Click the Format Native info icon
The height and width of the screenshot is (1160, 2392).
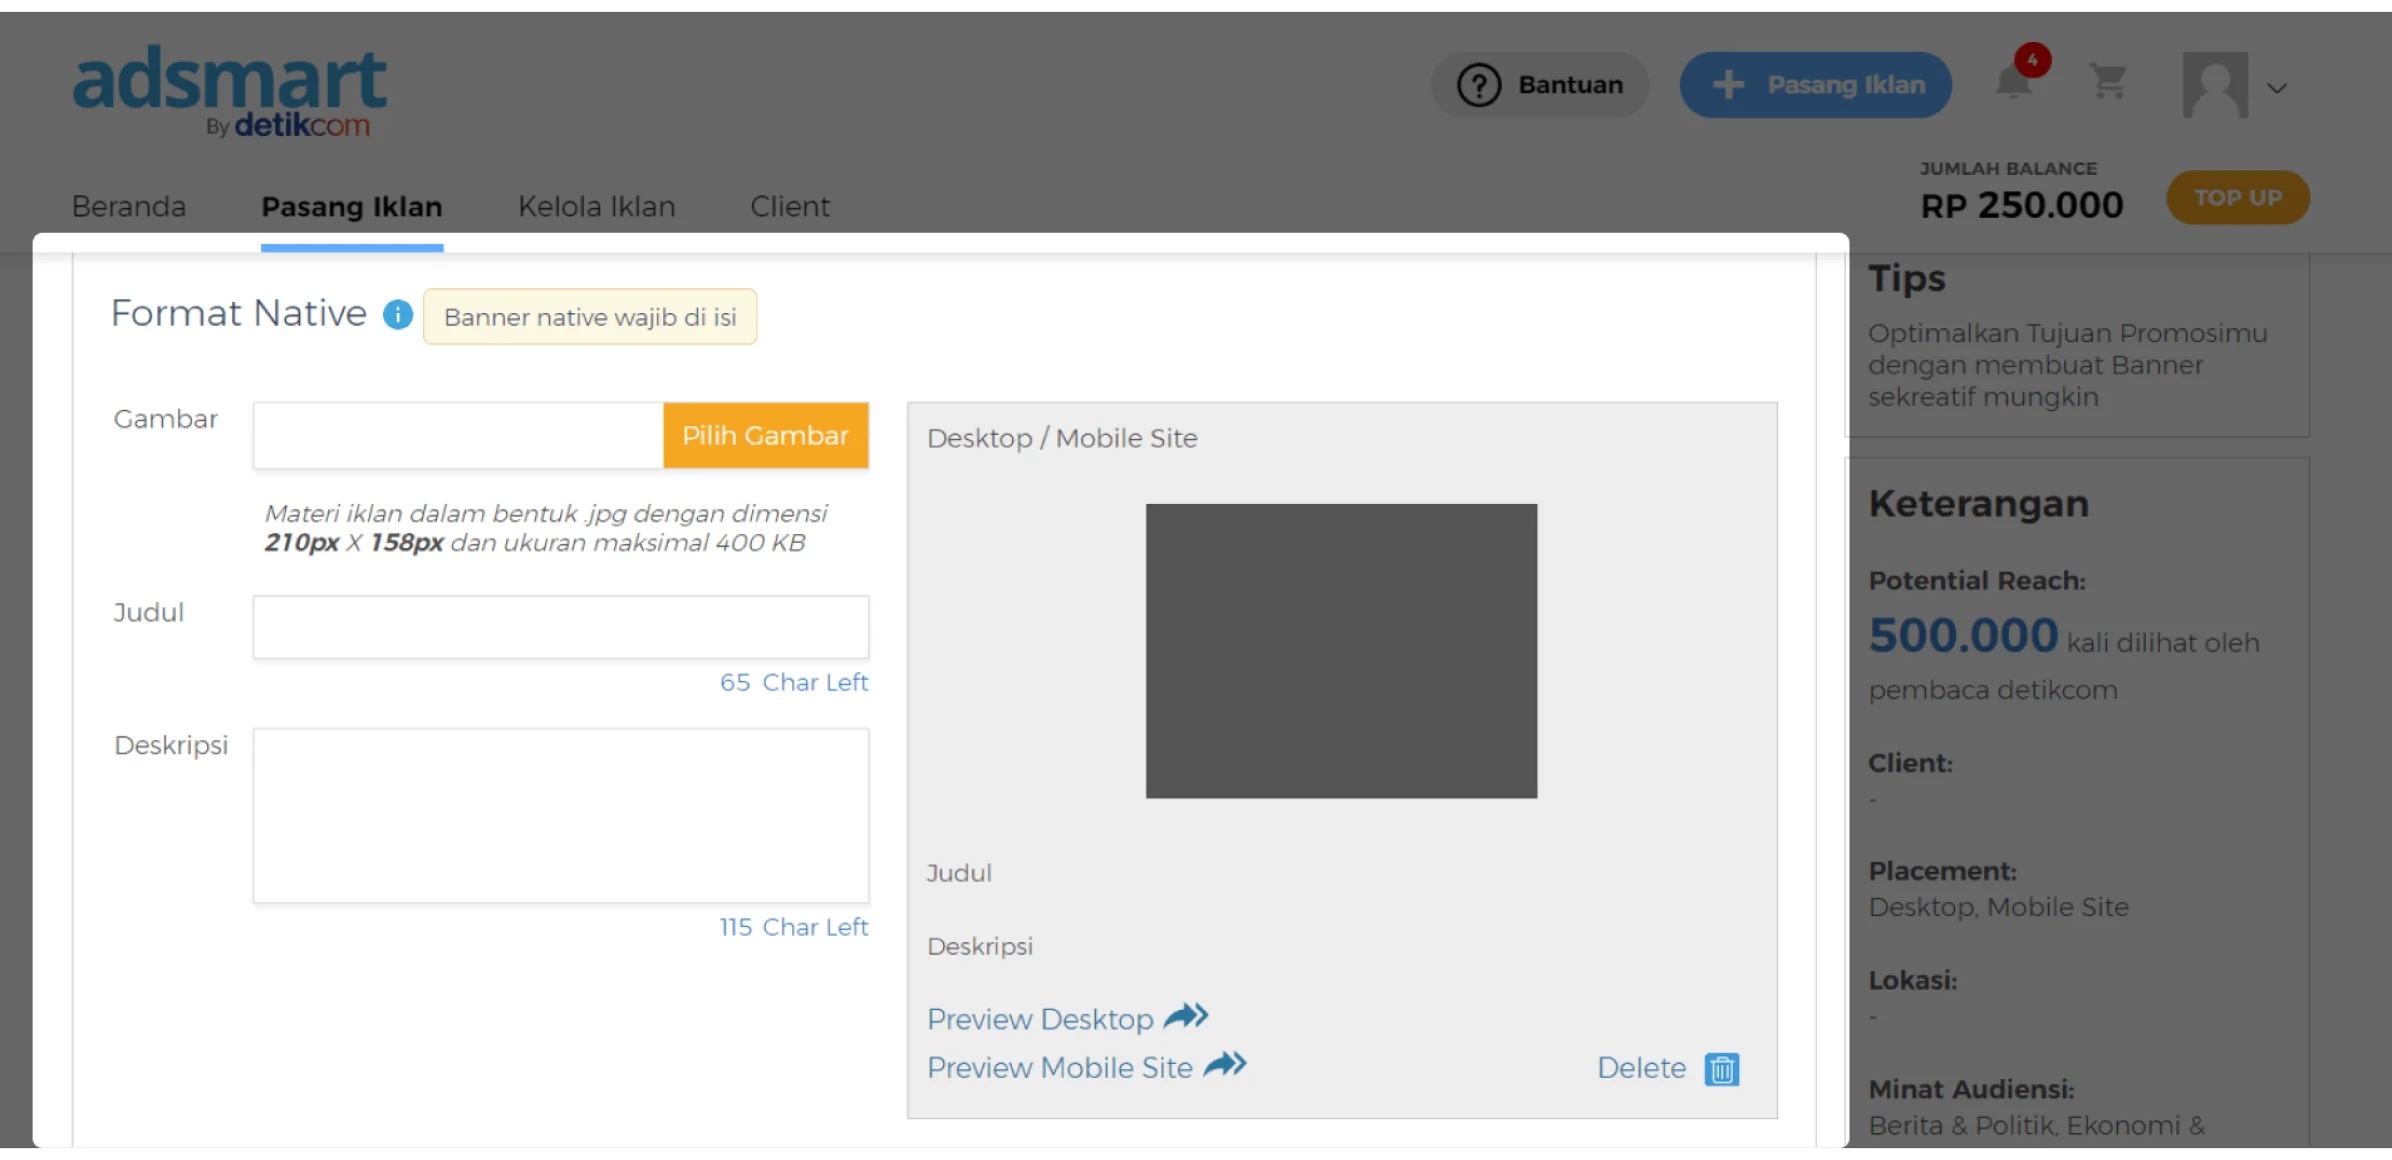(398, 315)
